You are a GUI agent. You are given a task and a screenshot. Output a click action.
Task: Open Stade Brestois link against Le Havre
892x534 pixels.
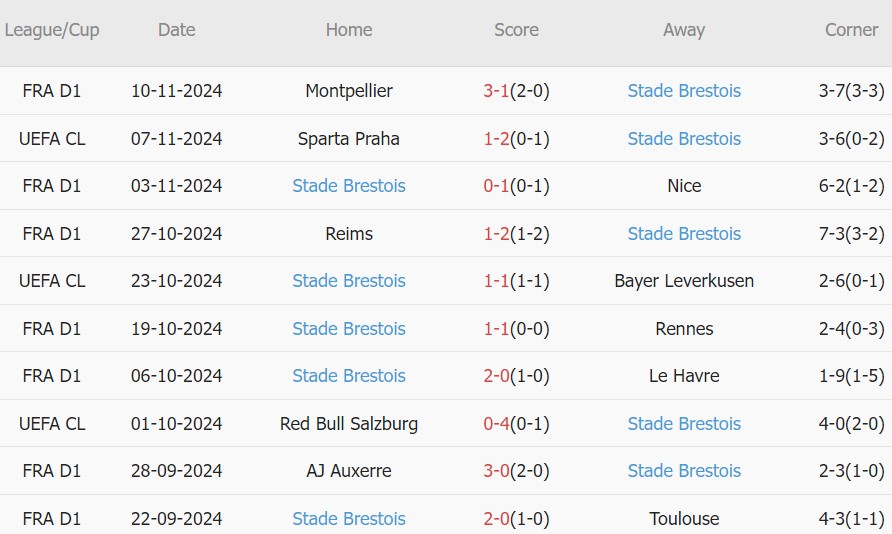pos(349,376)
